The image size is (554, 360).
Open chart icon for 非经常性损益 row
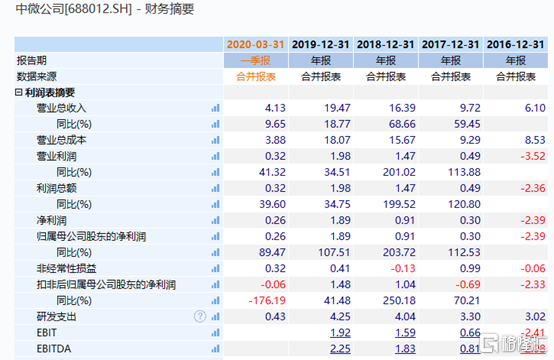(216, 268)
